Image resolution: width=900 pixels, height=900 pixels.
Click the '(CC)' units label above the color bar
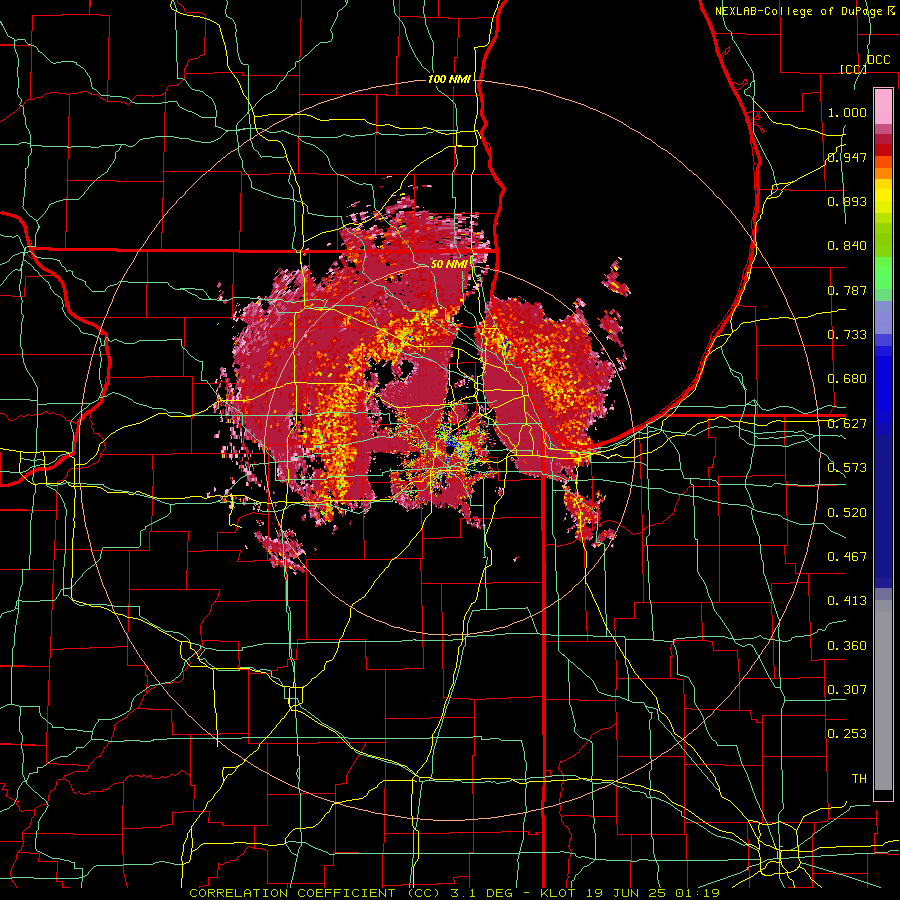pos(853,69)
